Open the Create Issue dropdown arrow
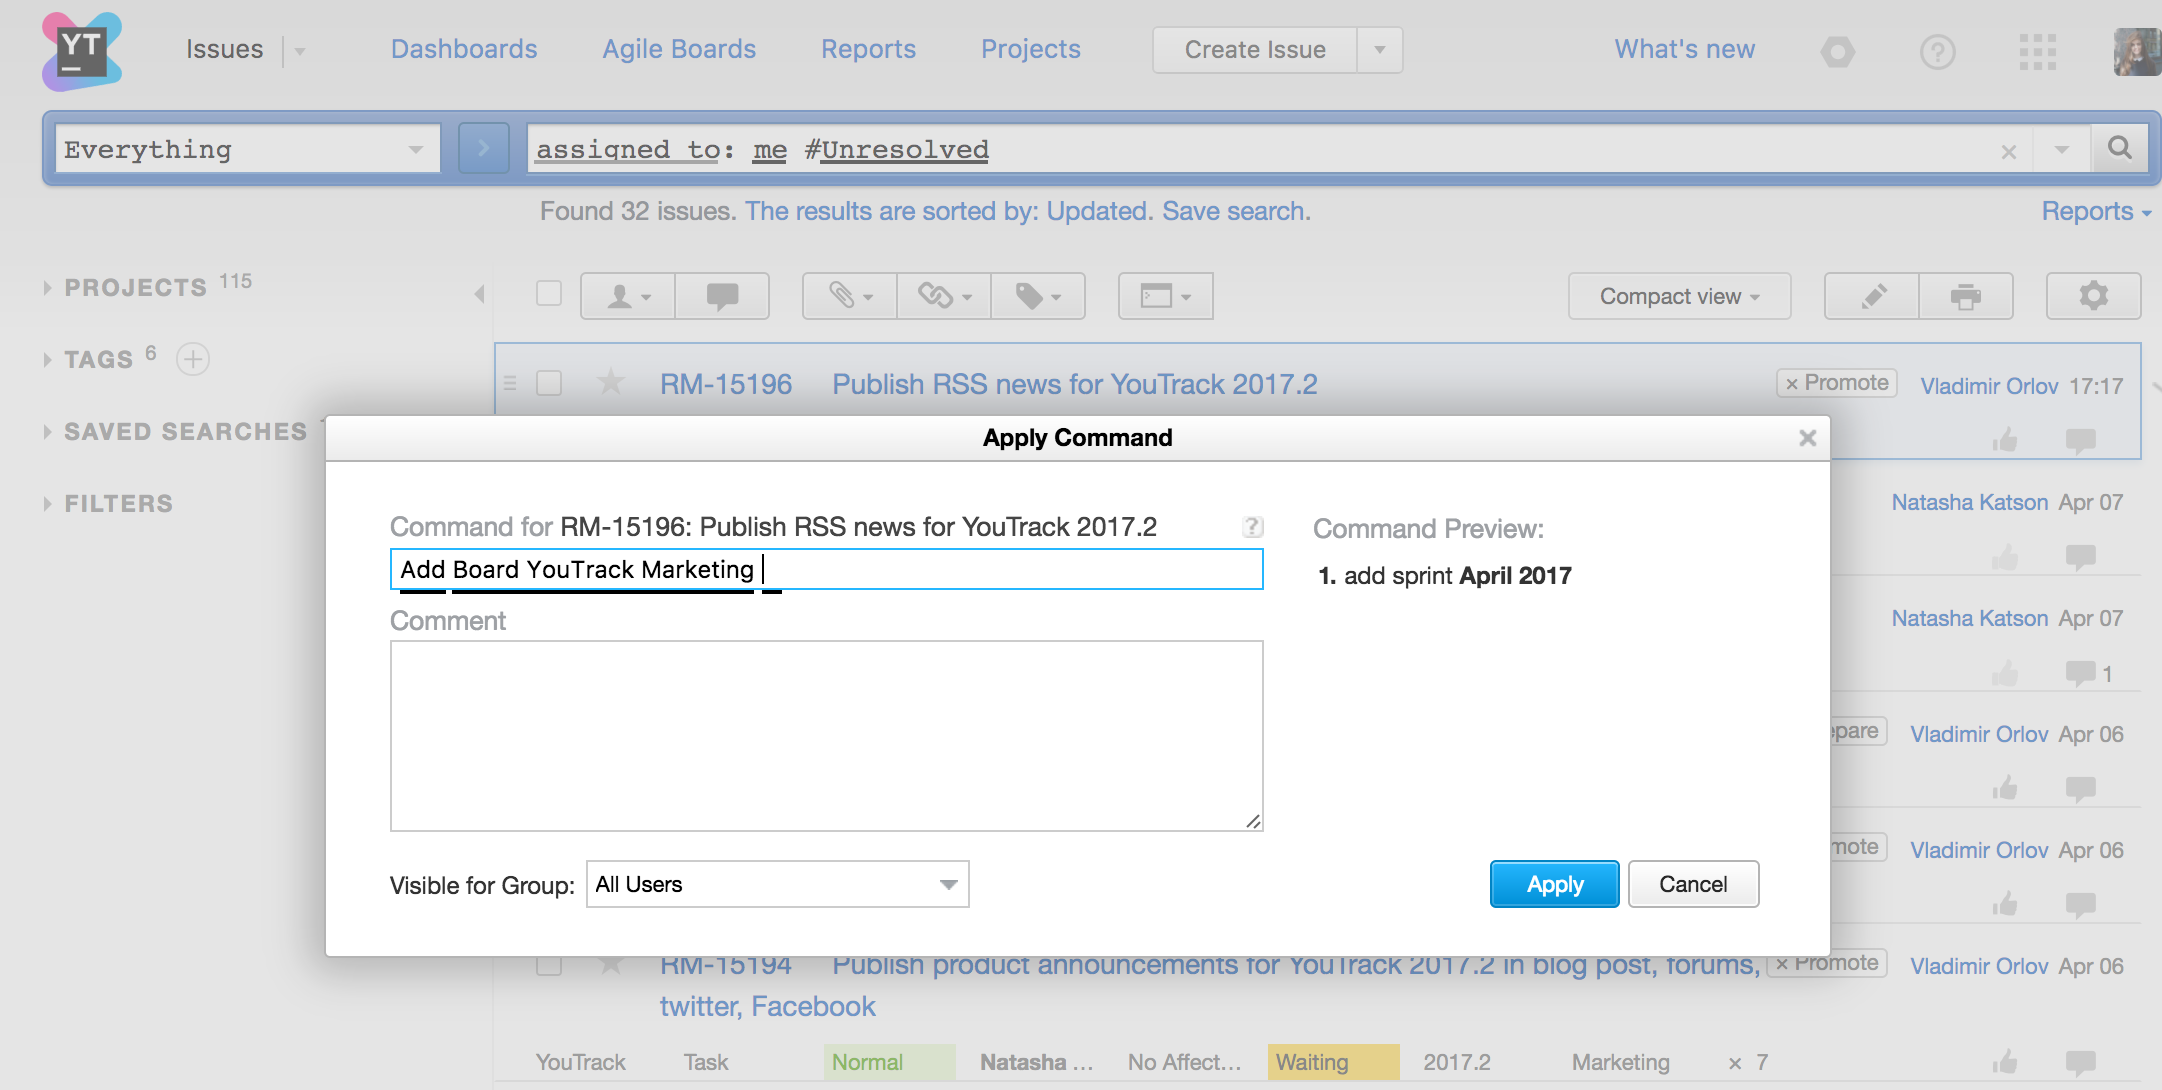This screenshot has height=1090, width=2162. point(1380,50)
